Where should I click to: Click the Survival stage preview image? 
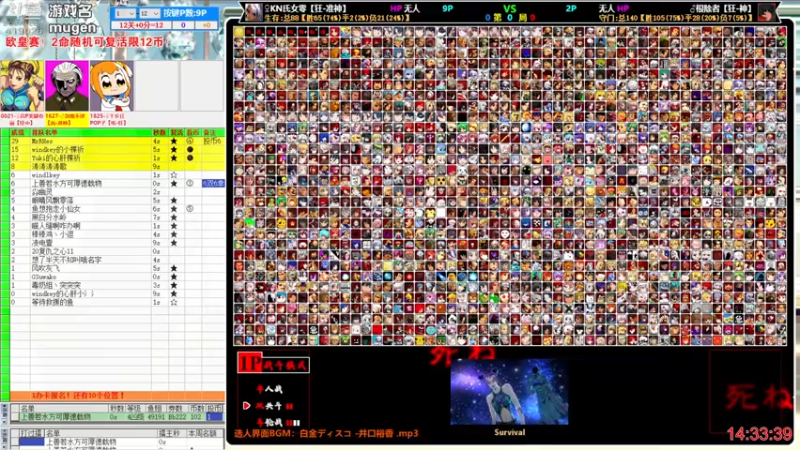point(509,391)
